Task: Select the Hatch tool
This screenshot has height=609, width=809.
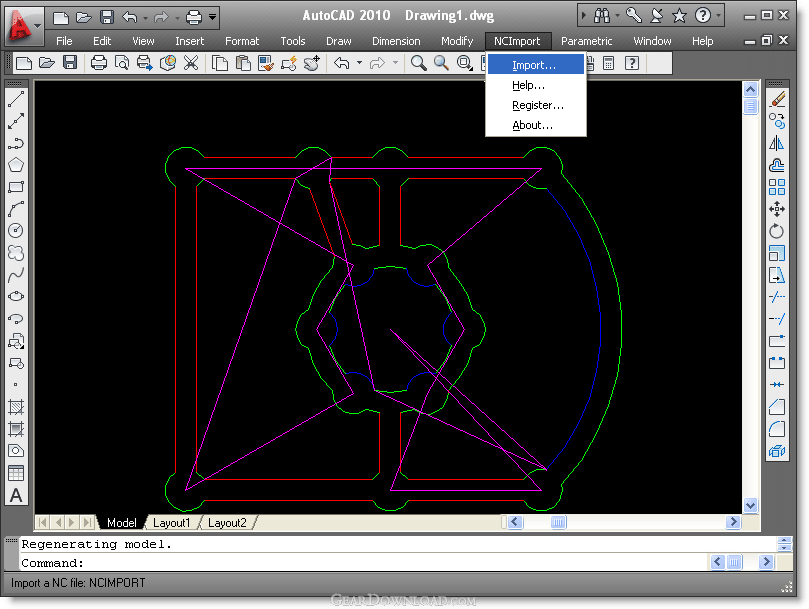Action: (x=15, y=407)
